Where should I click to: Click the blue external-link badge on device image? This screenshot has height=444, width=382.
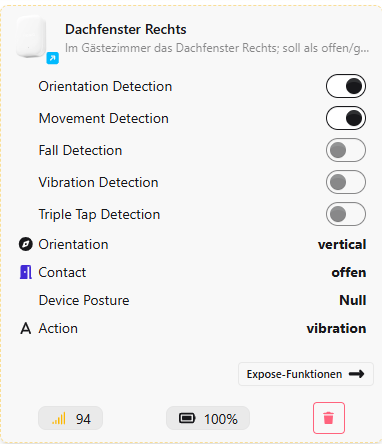pos(53,58)
